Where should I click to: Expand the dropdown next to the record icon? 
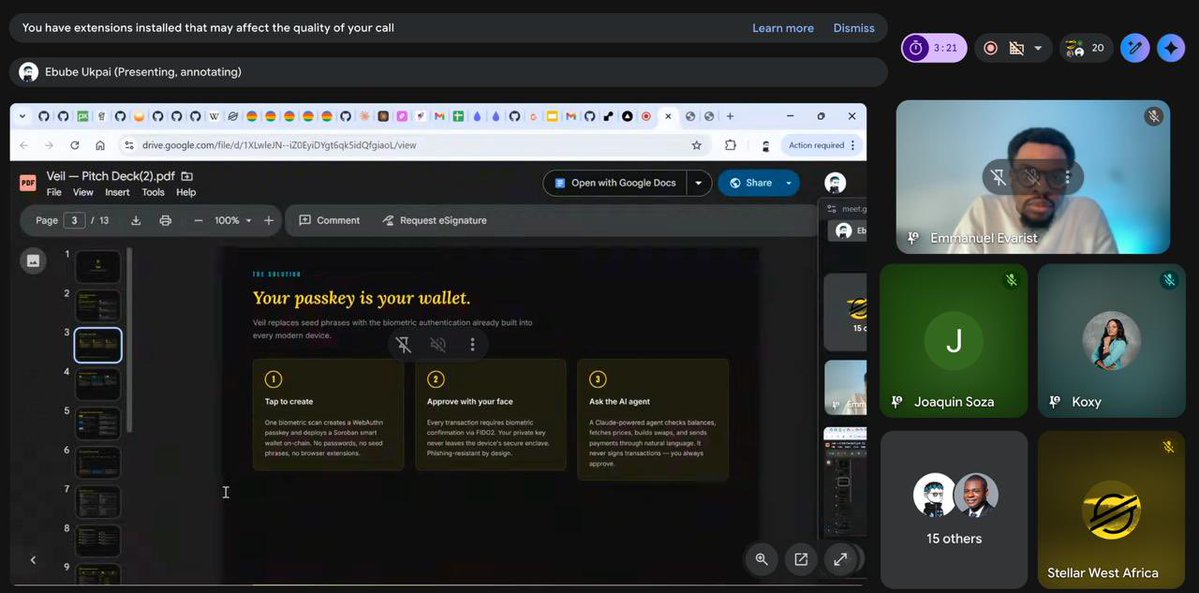pos(1038,48)
